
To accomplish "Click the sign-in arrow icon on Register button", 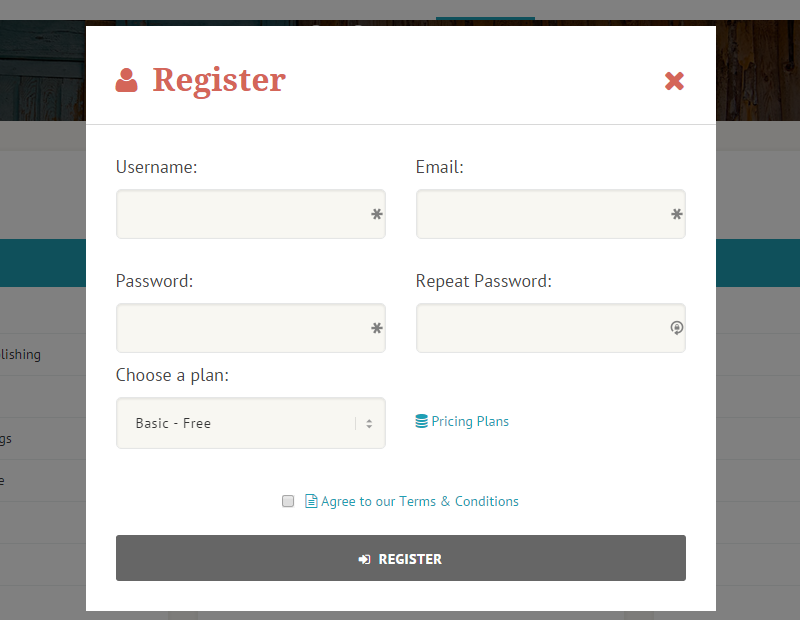I will pos(364,559).
